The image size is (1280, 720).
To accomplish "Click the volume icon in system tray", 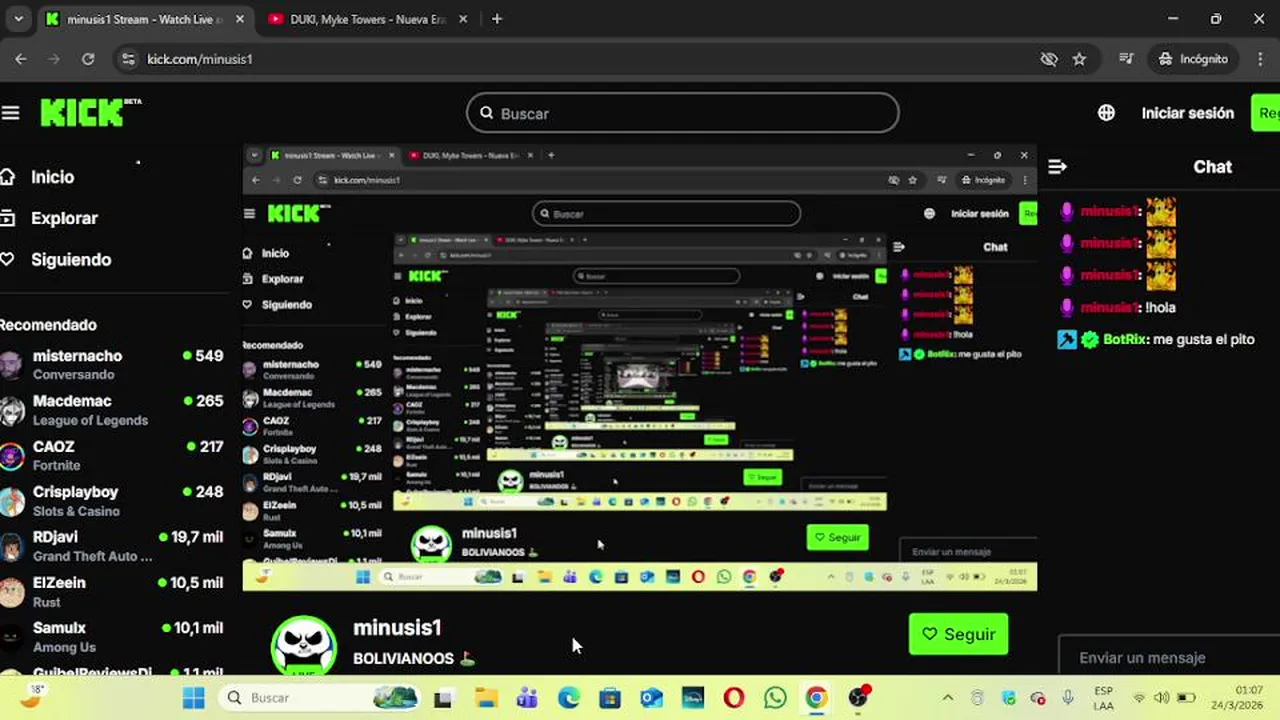I will tap(1162, 698).
